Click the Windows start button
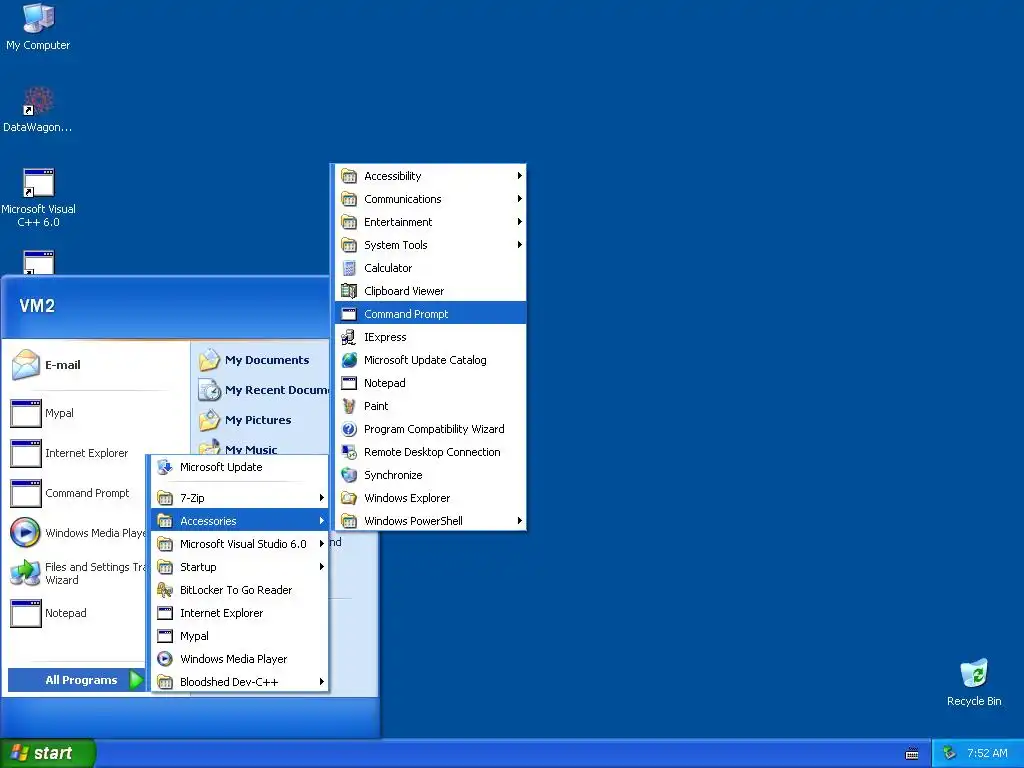Viewport: 1024px width, 768px height. [x=48, y=753]
